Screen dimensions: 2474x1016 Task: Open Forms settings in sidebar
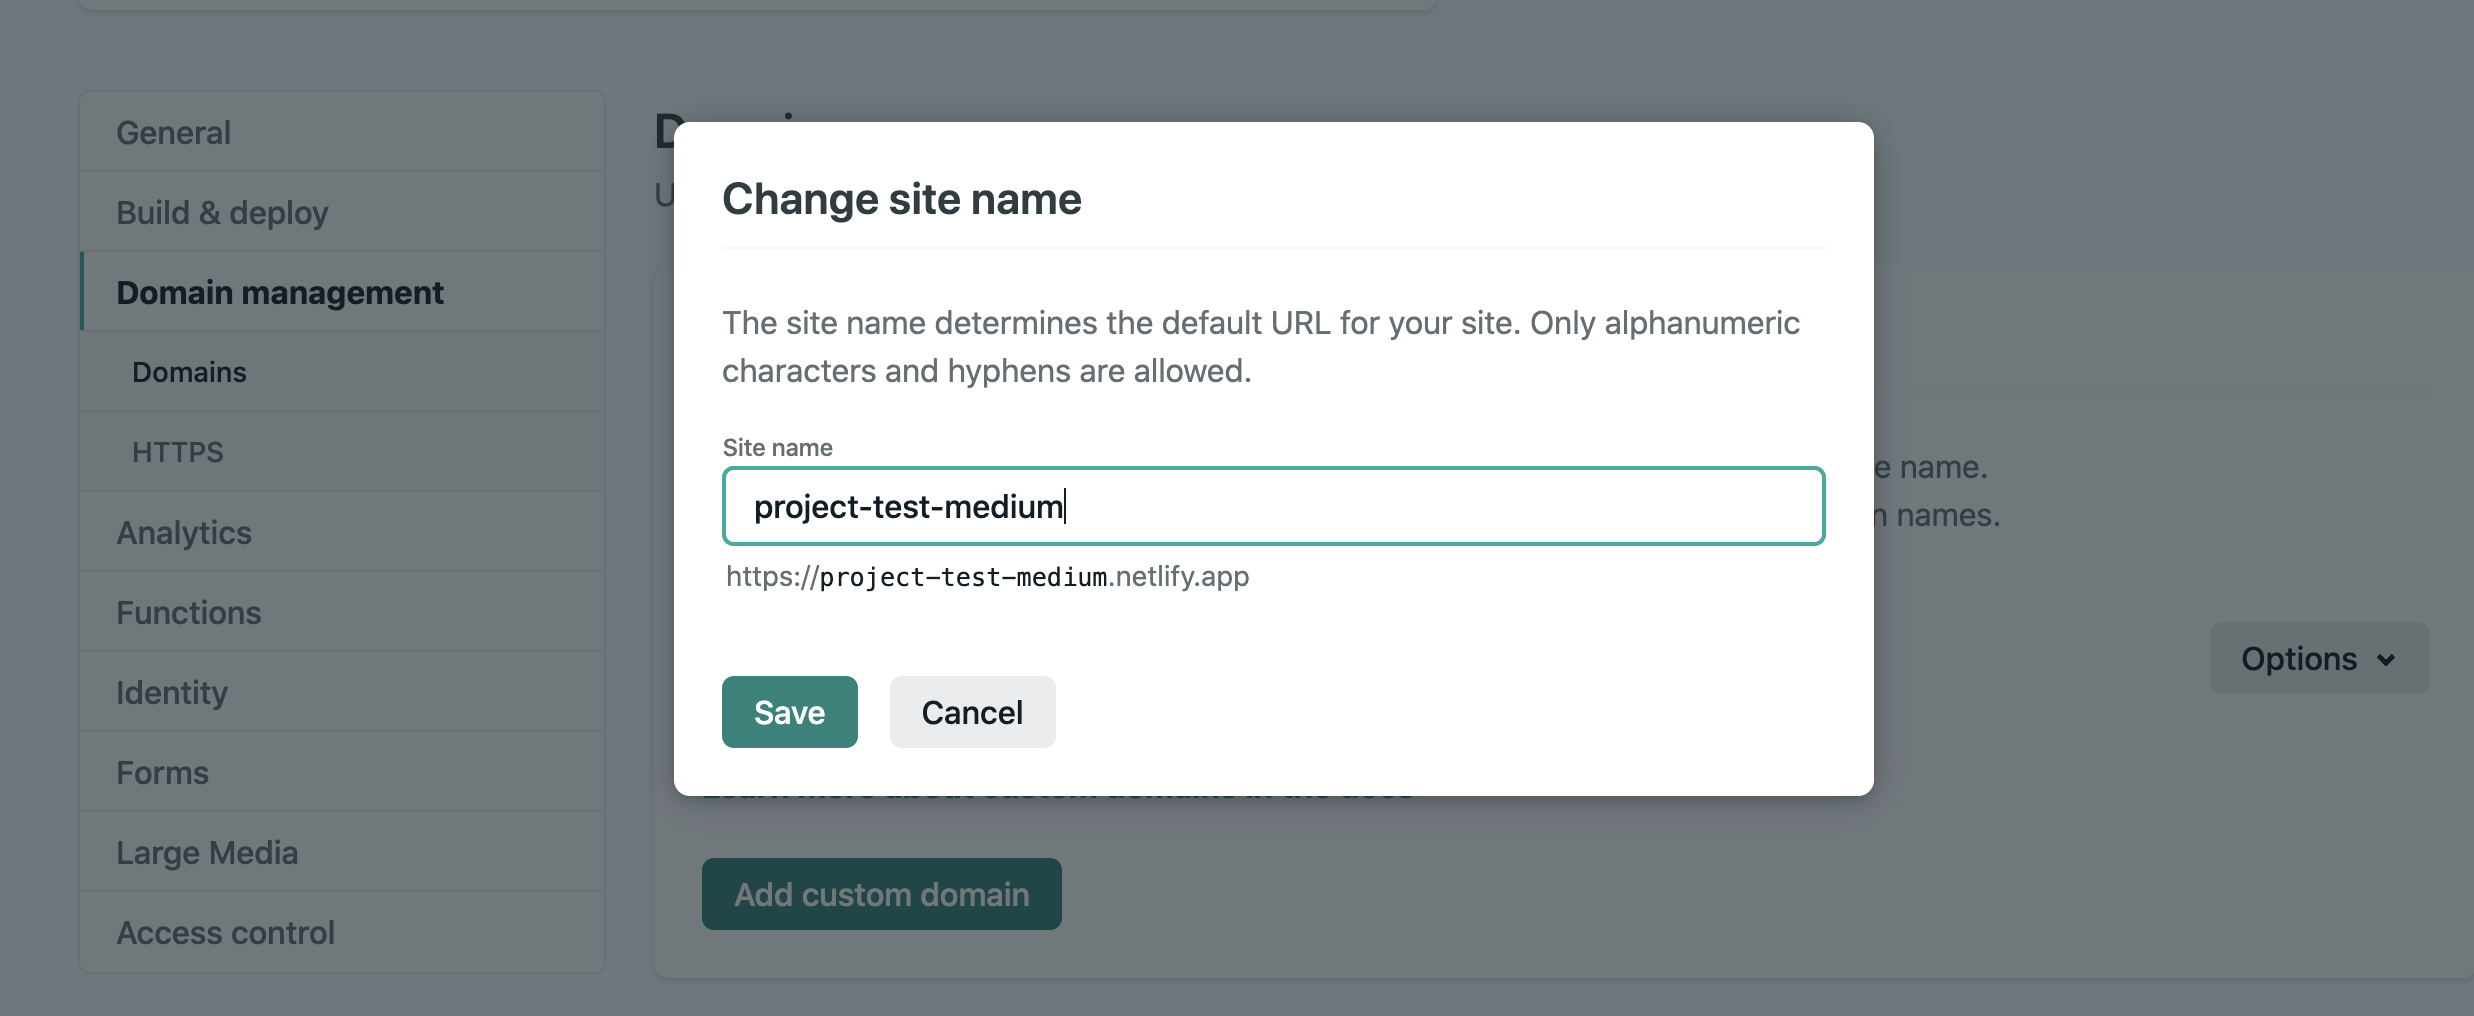tap(163, 772)
